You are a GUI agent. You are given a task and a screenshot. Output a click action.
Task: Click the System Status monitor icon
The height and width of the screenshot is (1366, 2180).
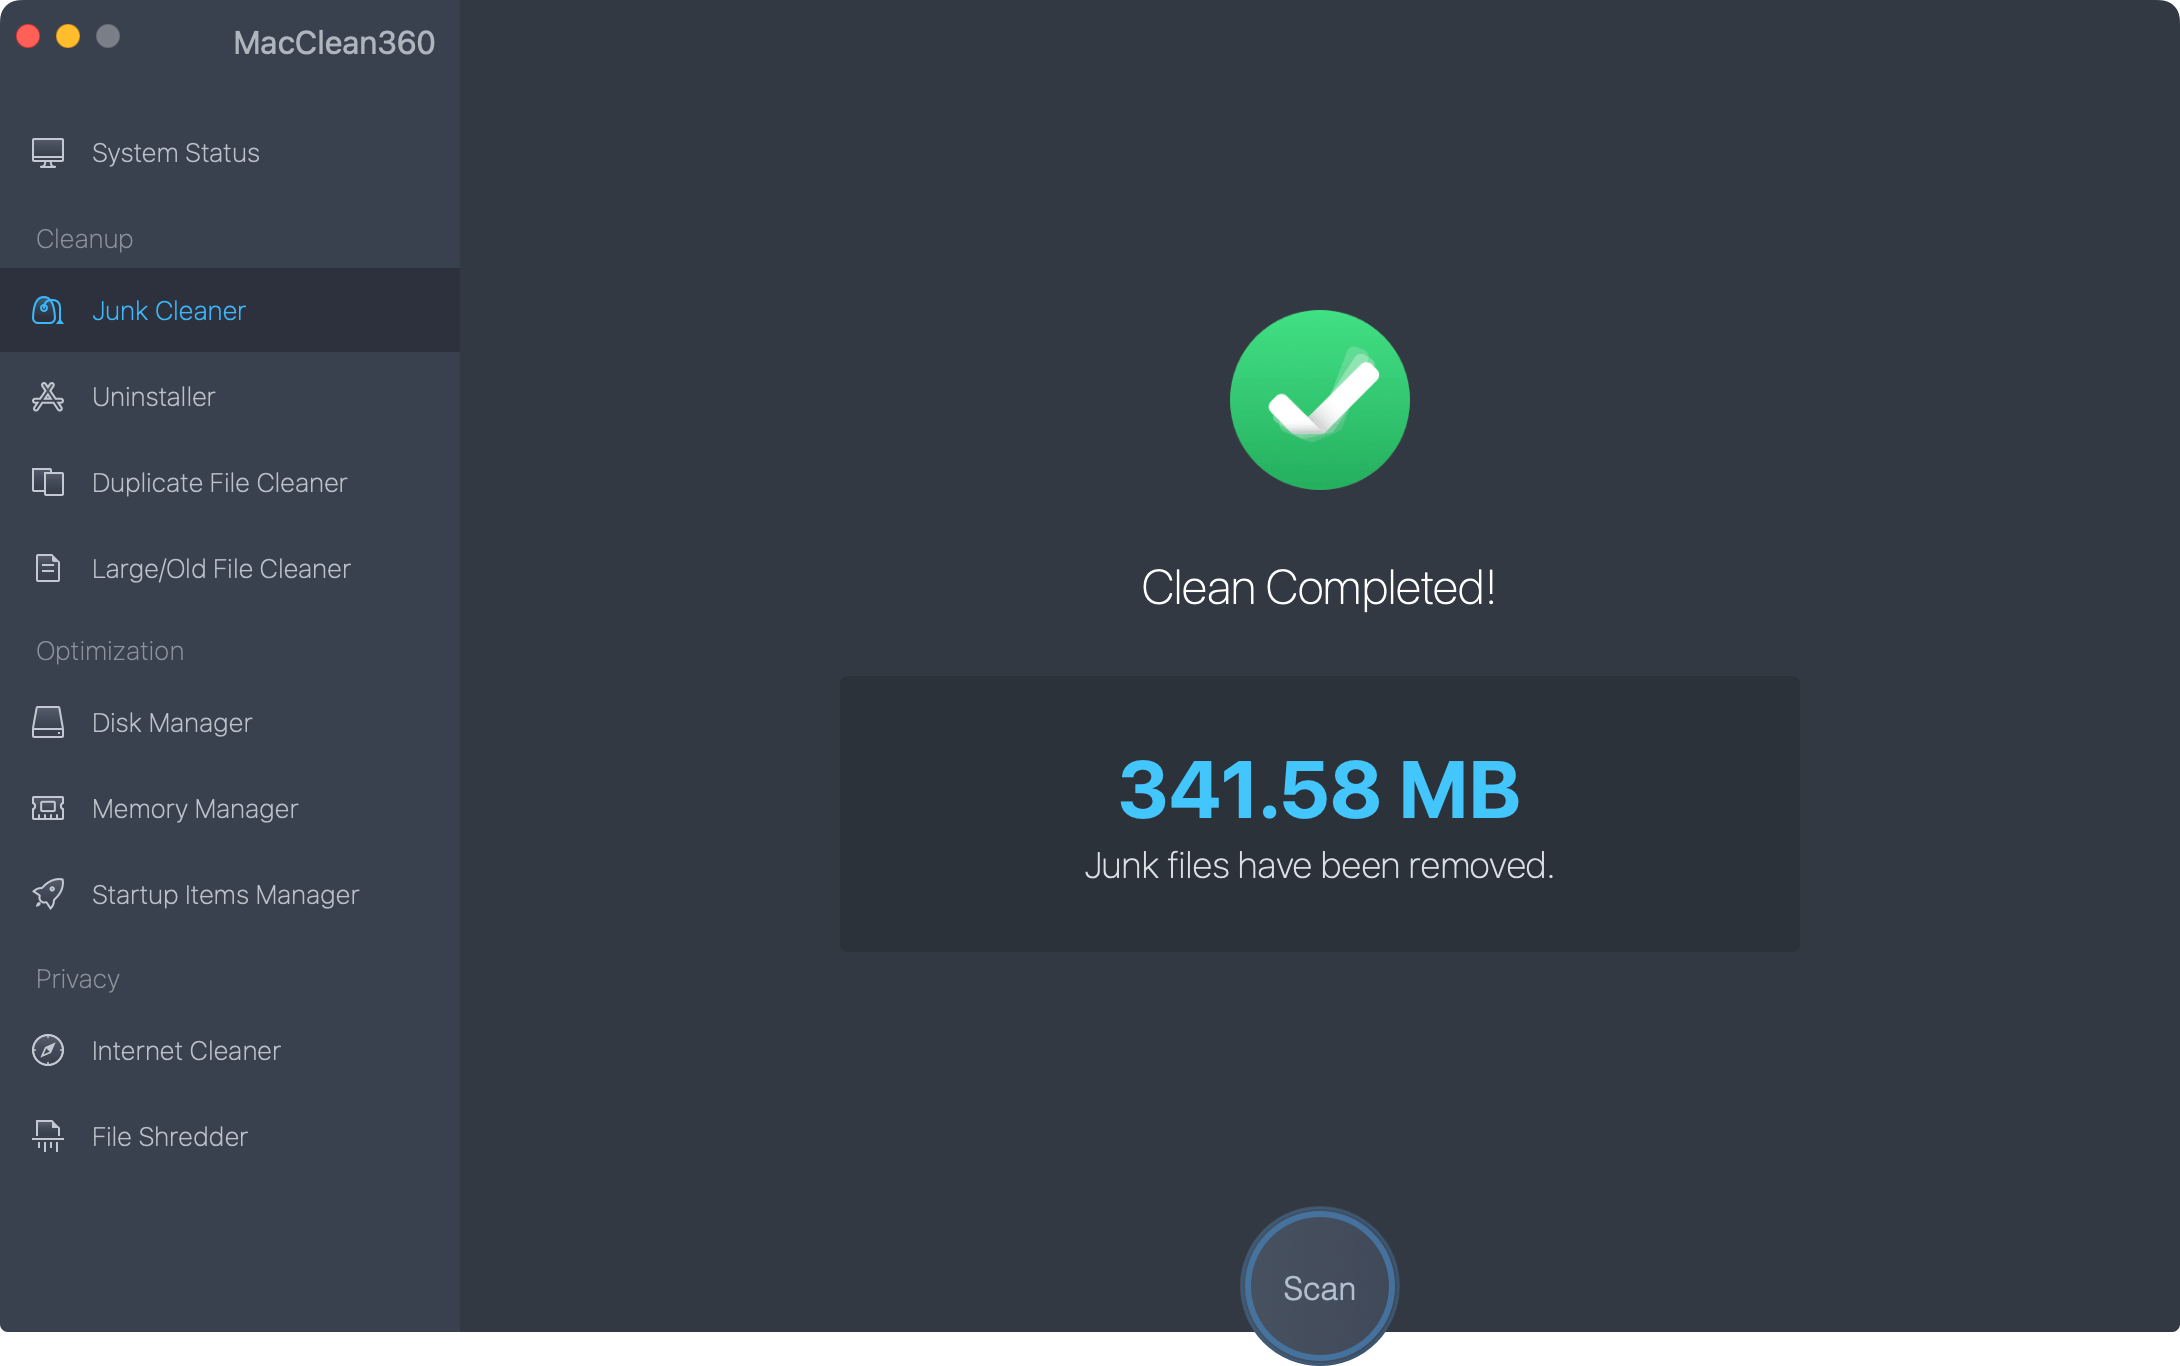47,152
